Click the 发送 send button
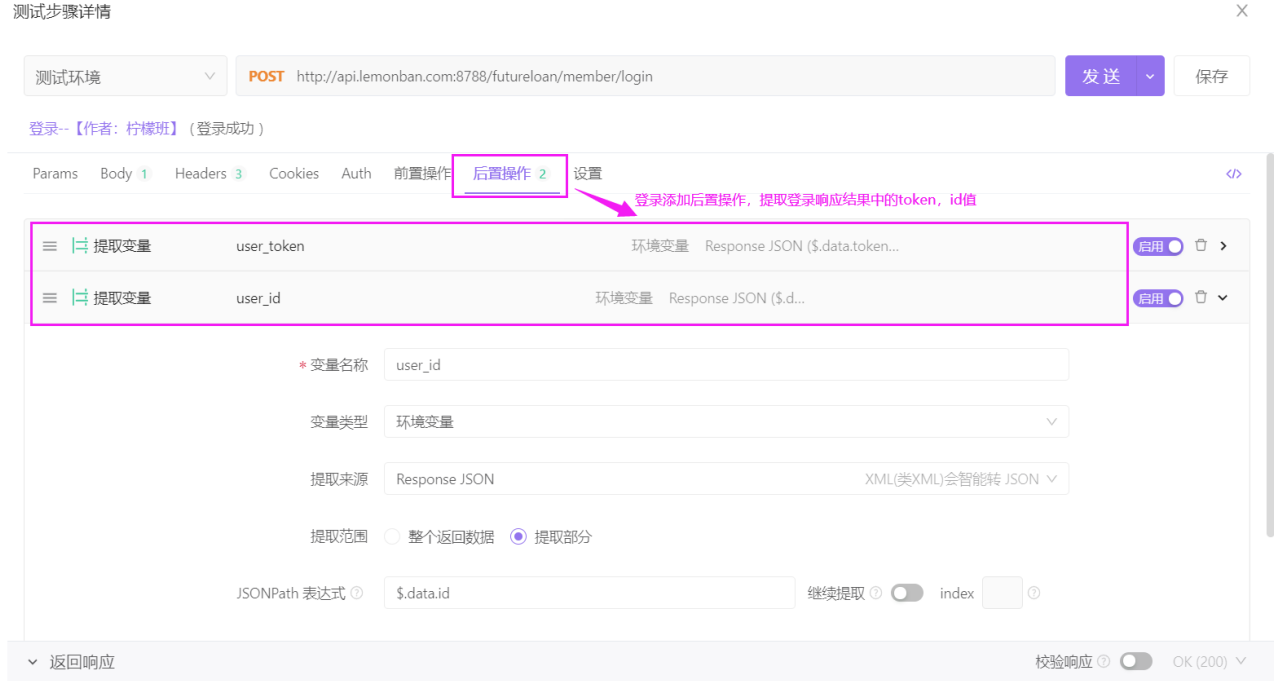 point(1100,75)
